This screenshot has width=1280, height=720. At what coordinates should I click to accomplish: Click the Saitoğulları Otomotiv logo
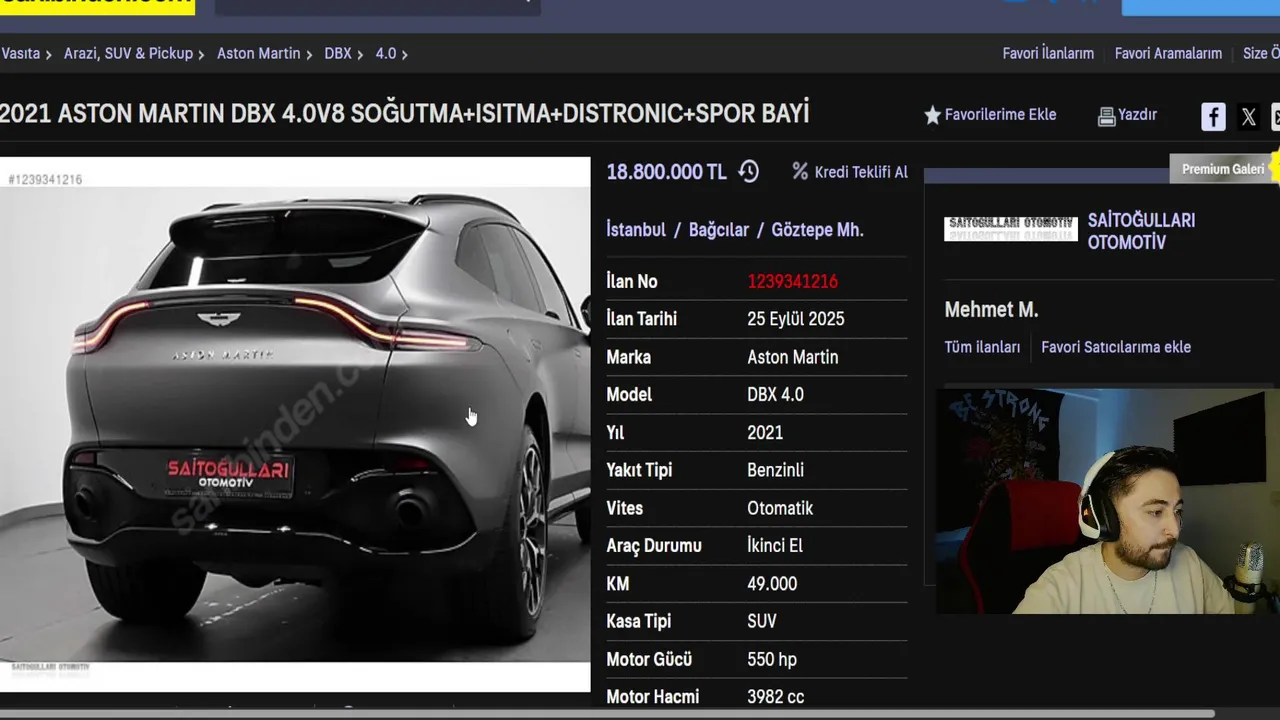click(1010, 228)
